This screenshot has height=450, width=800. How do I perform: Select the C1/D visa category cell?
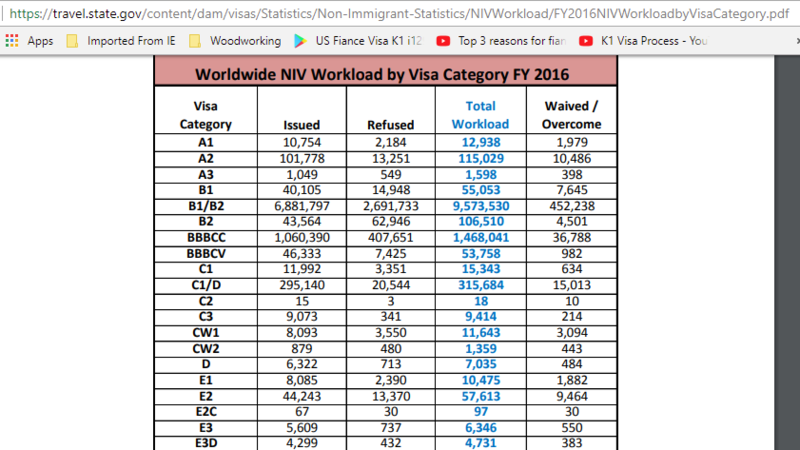205,286
